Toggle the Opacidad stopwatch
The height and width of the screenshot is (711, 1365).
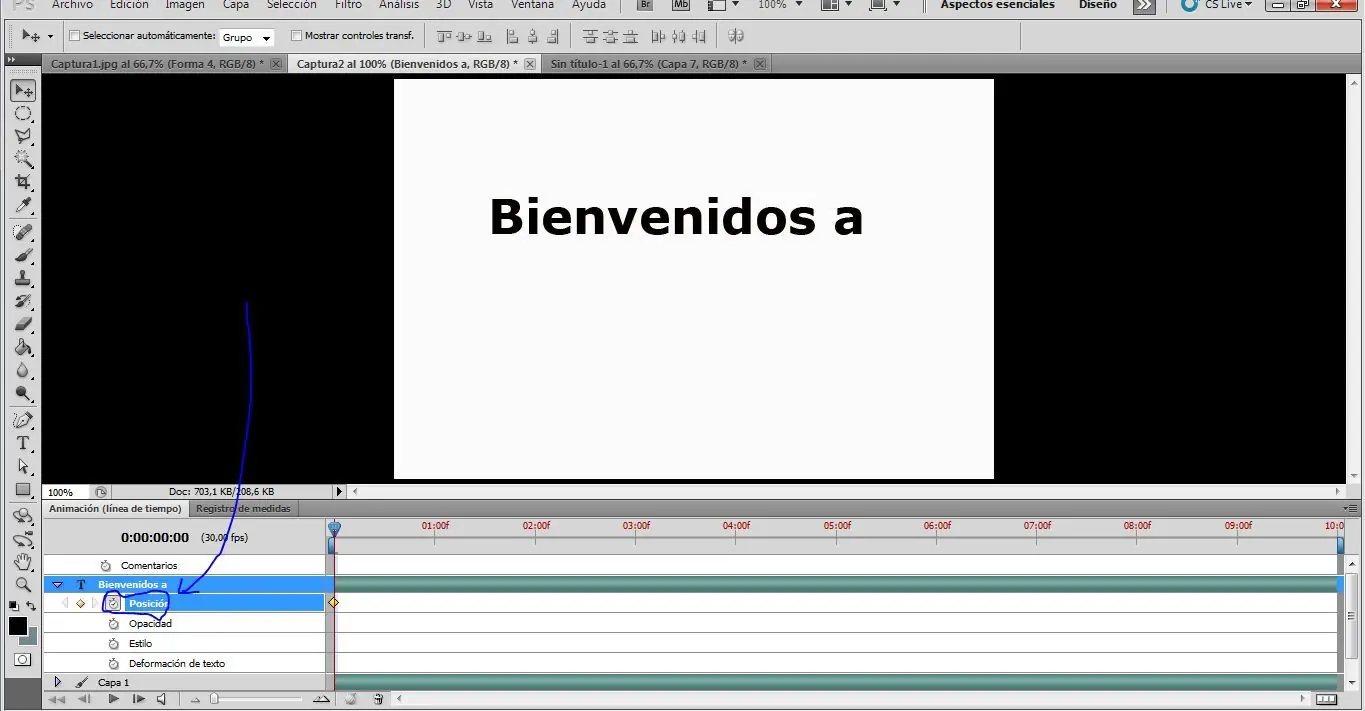pos(113,623)
